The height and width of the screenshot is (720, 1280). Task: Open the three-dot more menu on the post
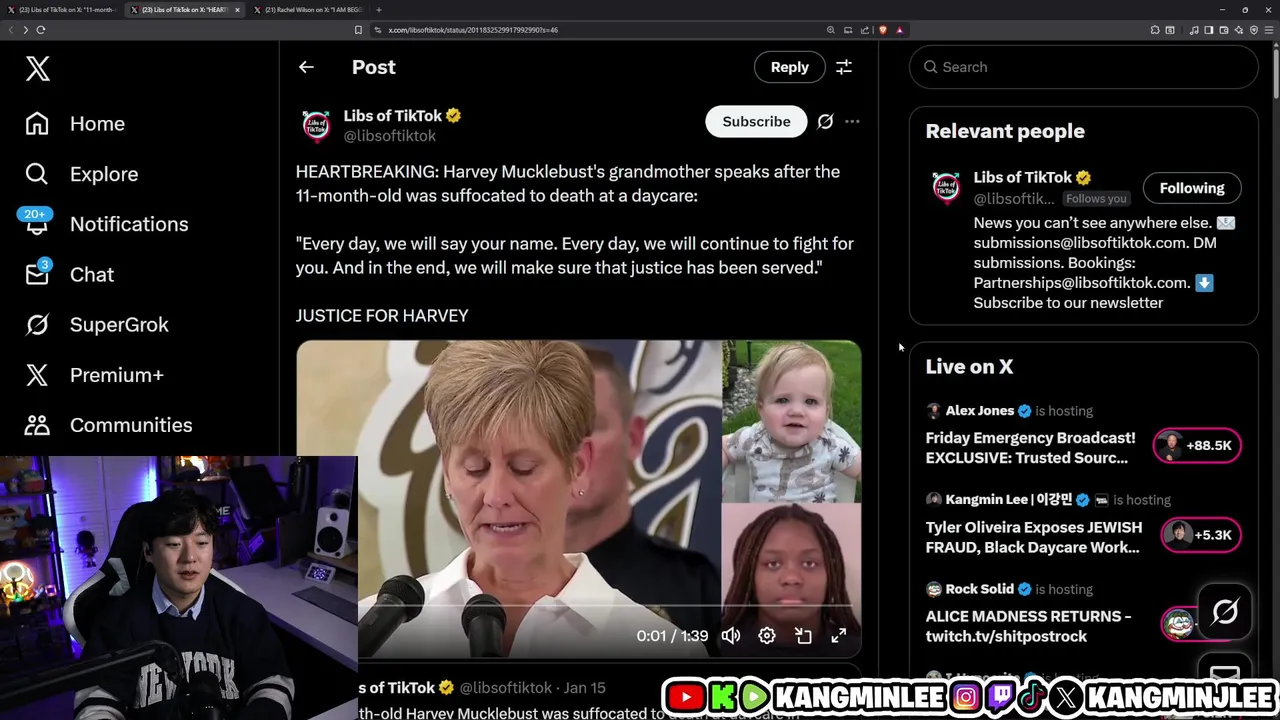[x=852, y=121]
